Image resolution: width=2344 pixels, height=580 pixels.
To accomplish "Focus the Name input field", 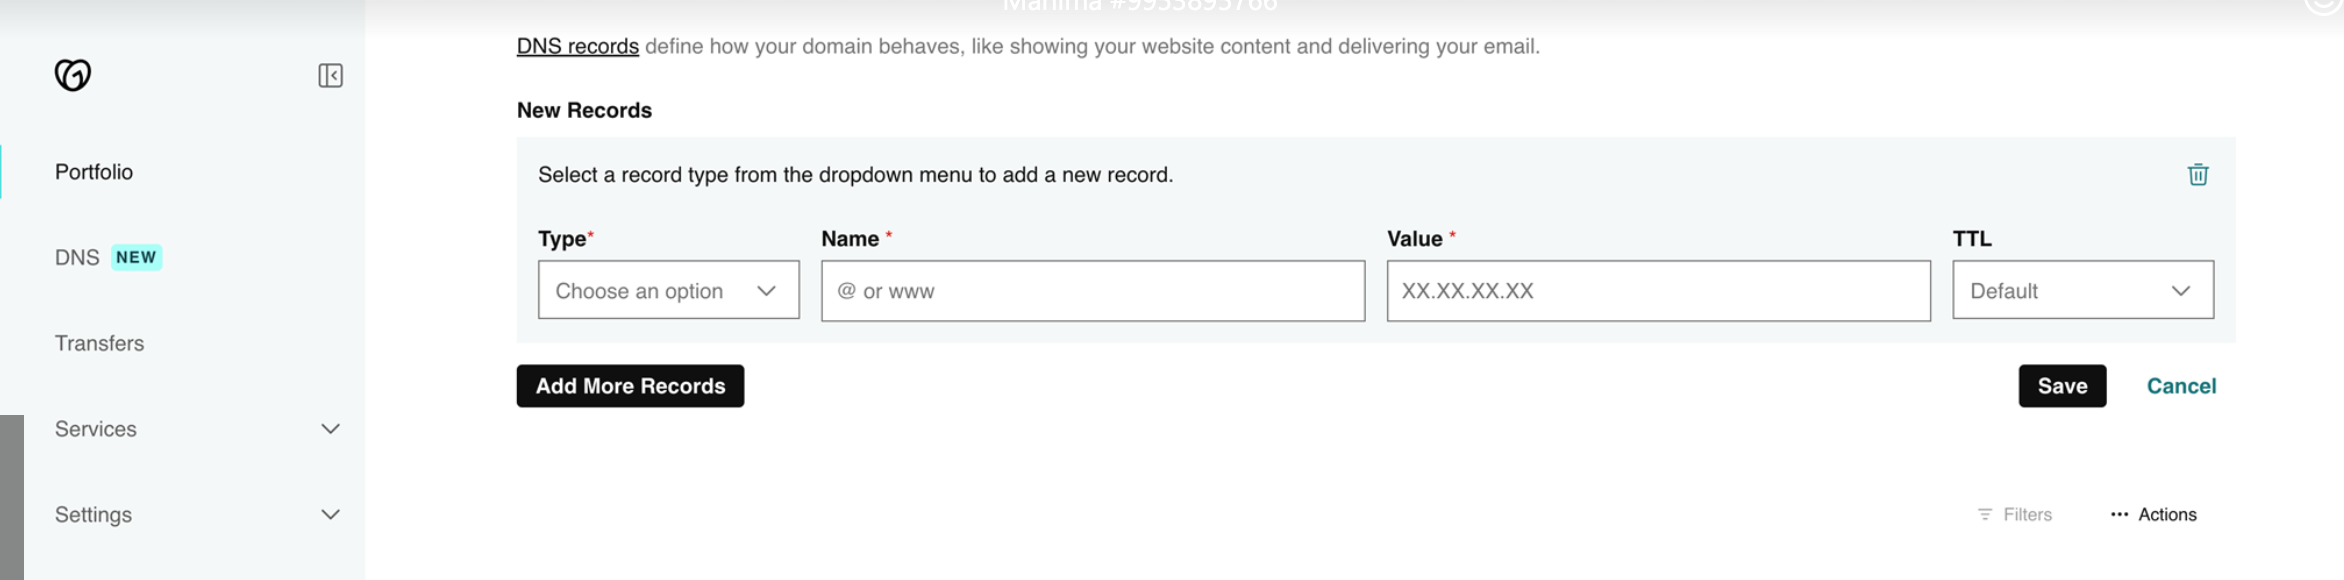I will click(1093, 291).
